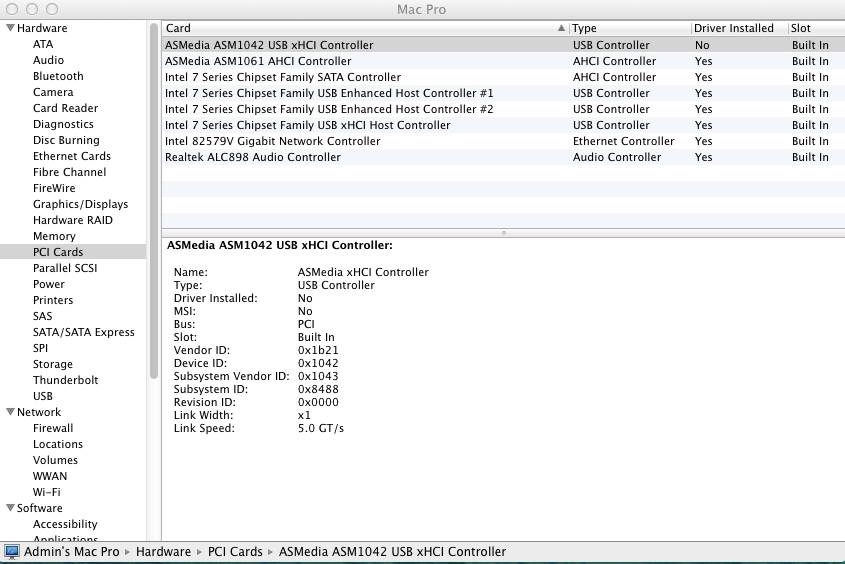845x564 pixels.
Task: Click the Link Speed value 5.0 GT/s
Action: coord(321,428)
